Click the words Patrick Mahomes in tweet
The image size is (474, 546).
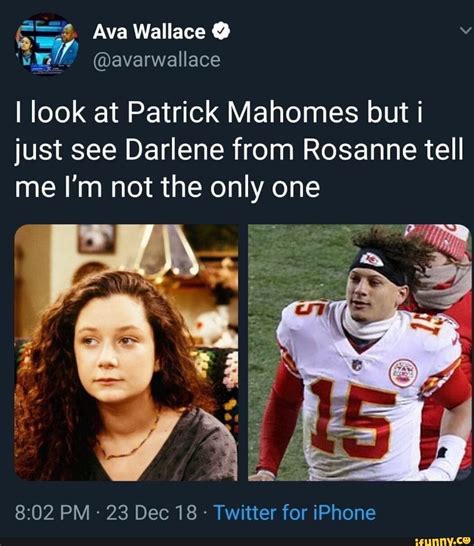click(242, 112)
